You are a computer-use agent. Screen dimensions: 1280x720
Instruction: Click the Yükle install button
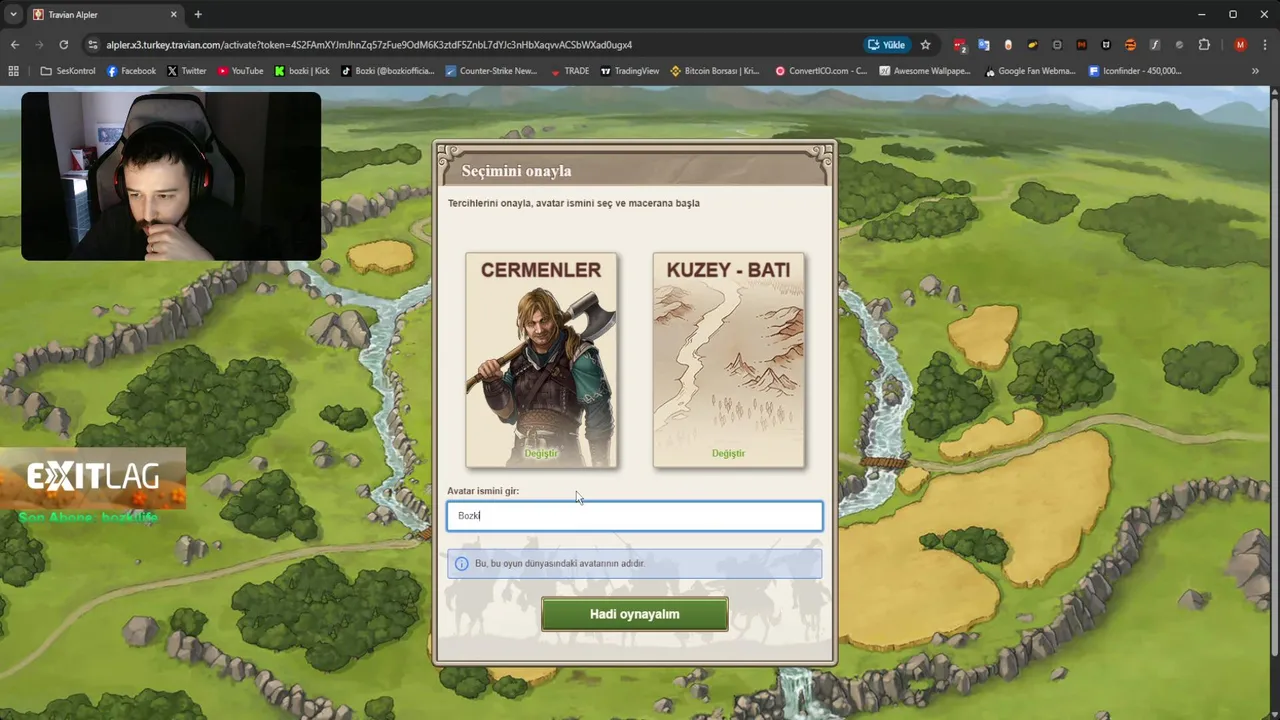(x=886, y=45)
